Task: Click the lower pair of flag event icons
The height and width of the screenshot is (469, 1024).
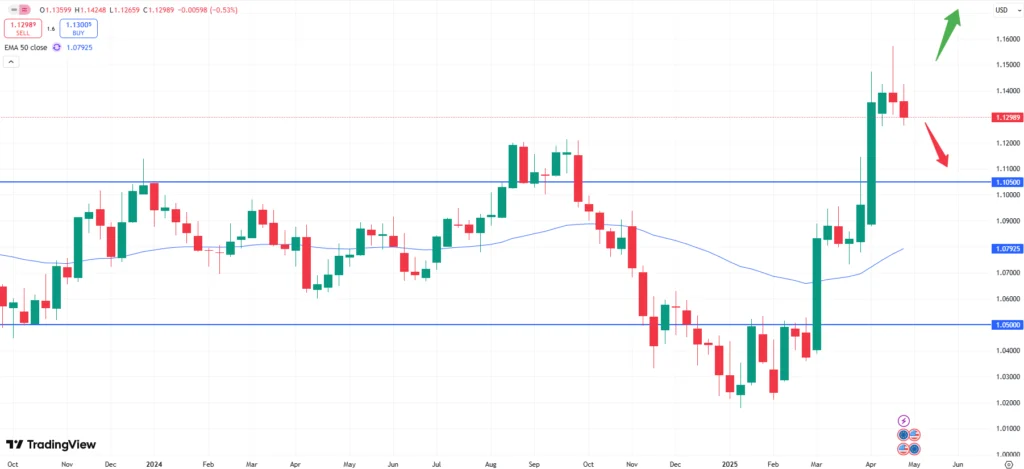Action: (909, 449)
